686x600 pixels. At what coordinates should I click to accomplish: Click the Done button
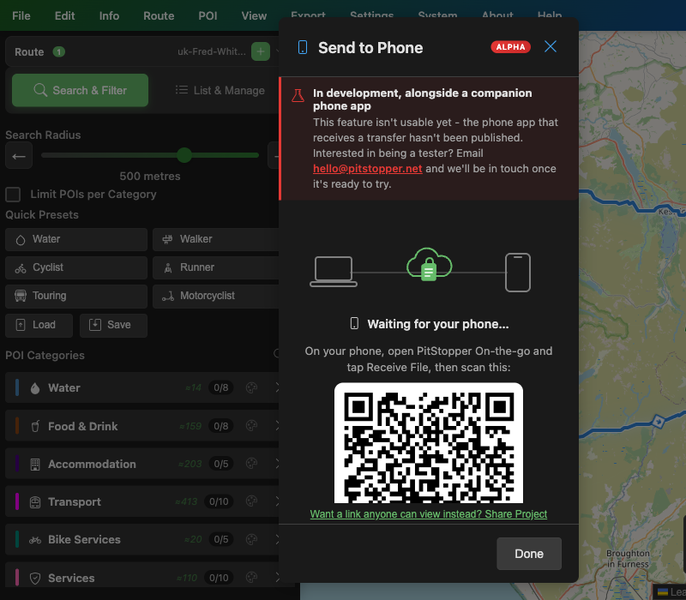(529, 554)
